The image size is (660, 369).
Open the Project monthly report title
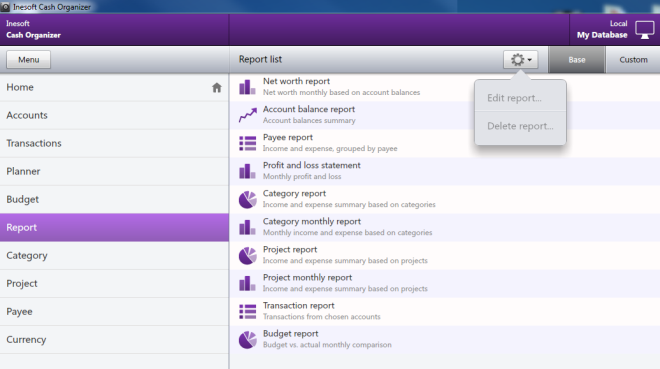[x=308, y=278]
